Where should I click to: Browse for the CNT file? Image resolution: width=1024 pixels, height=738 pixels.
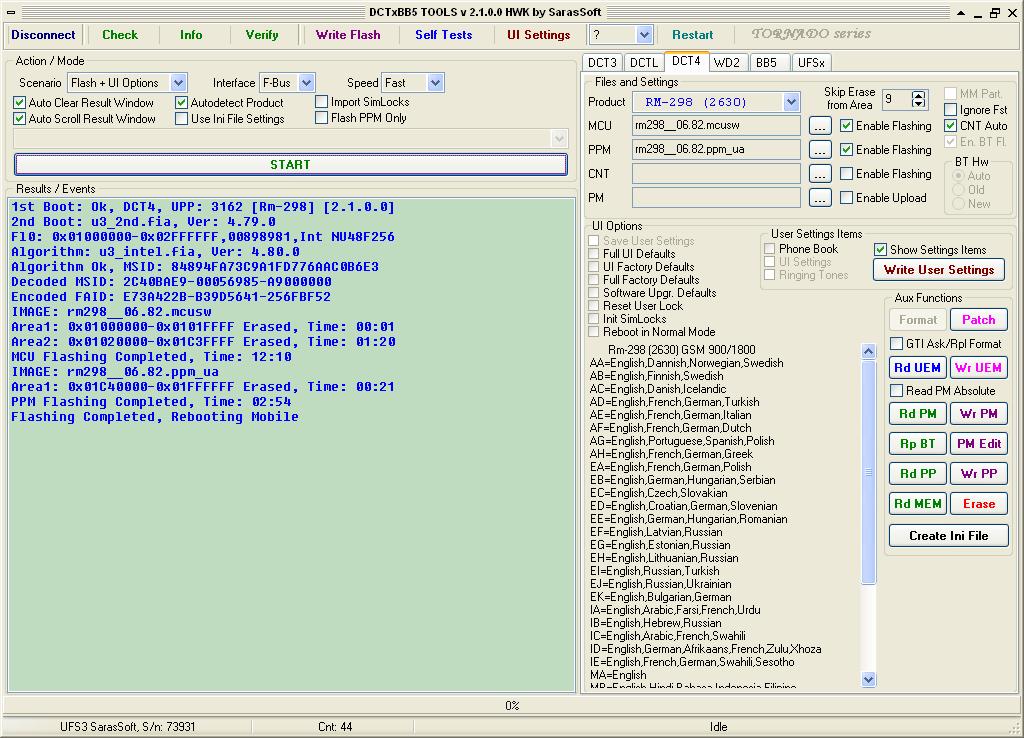click(820, 174)
